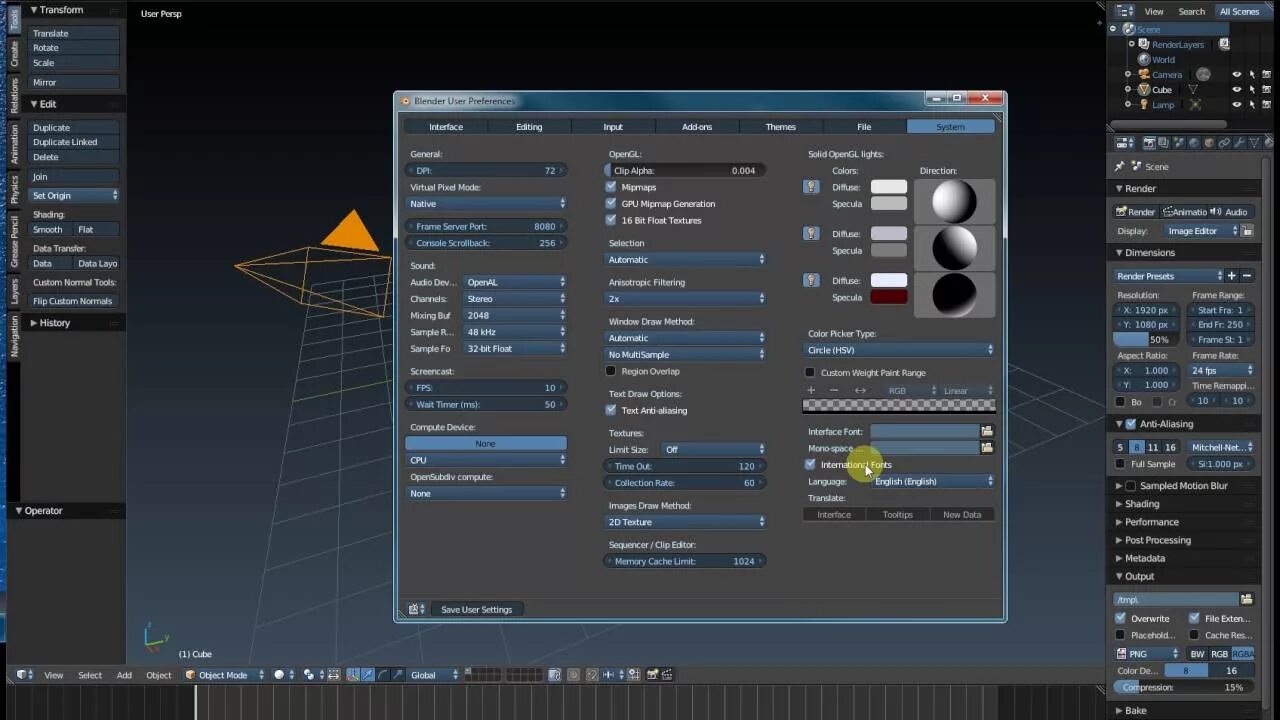Open the World properties tab globe icon
Screen dimensions: 1280x720
coord(1194,143)
